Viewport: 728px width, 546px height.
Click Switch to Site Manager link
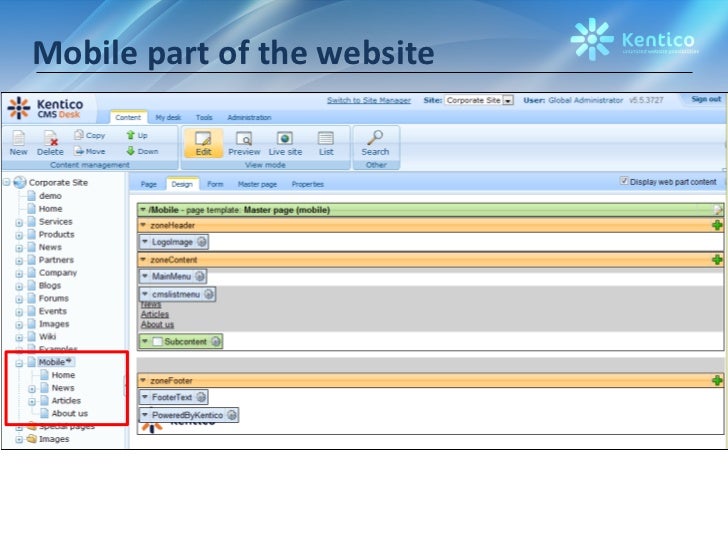coord(369,100)
